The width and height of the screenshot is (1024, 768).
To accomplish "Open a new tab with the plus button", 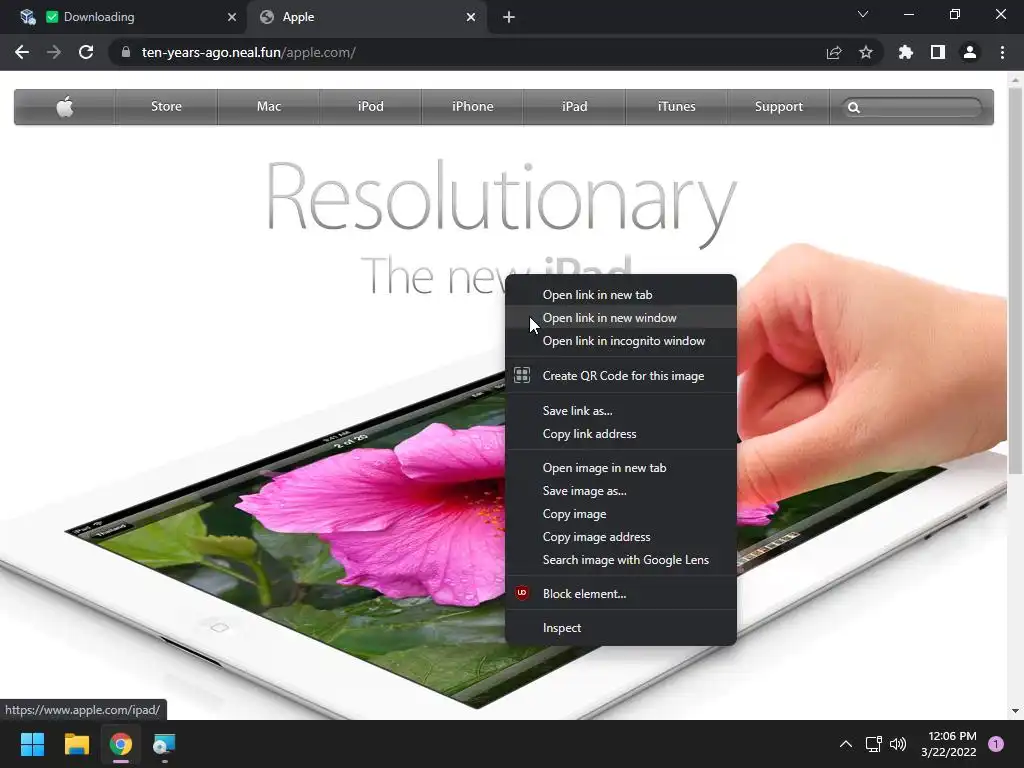I will [509, 17].
